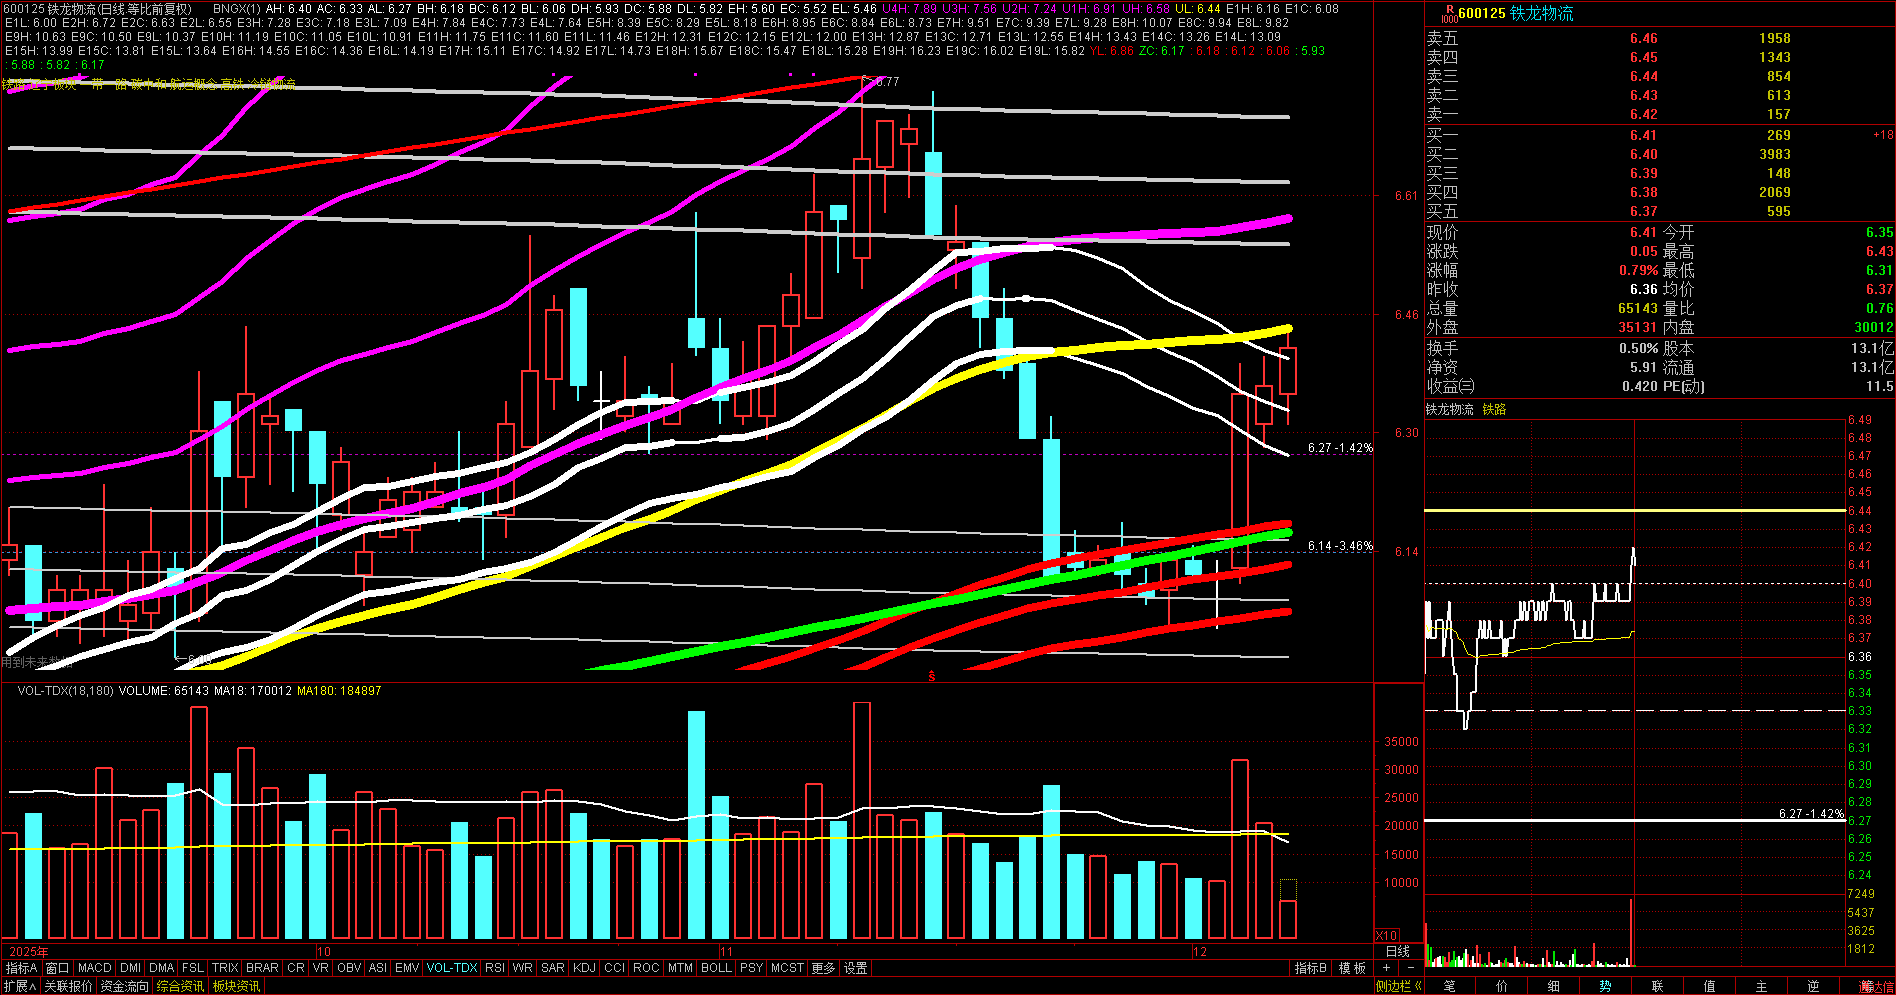Open the 资金流向 capital flow tab
Image resolution: width=1896 pixels, height=995 pixels.
125,986
